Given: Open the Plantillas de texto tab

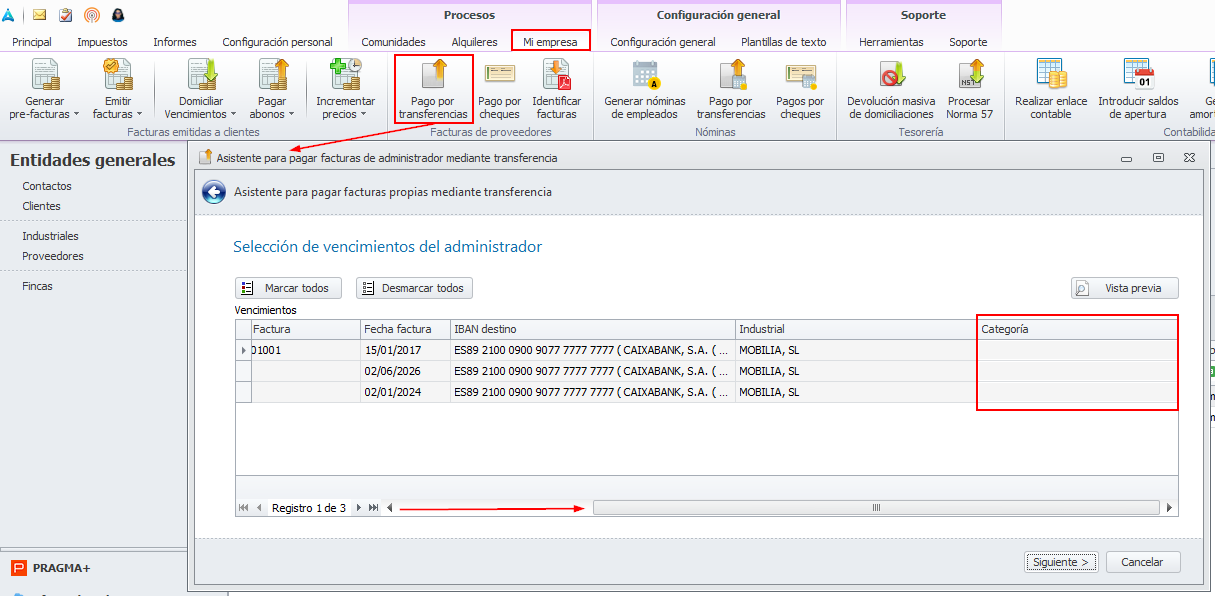Looking at the screenshot, I should (x=784, y=42).
